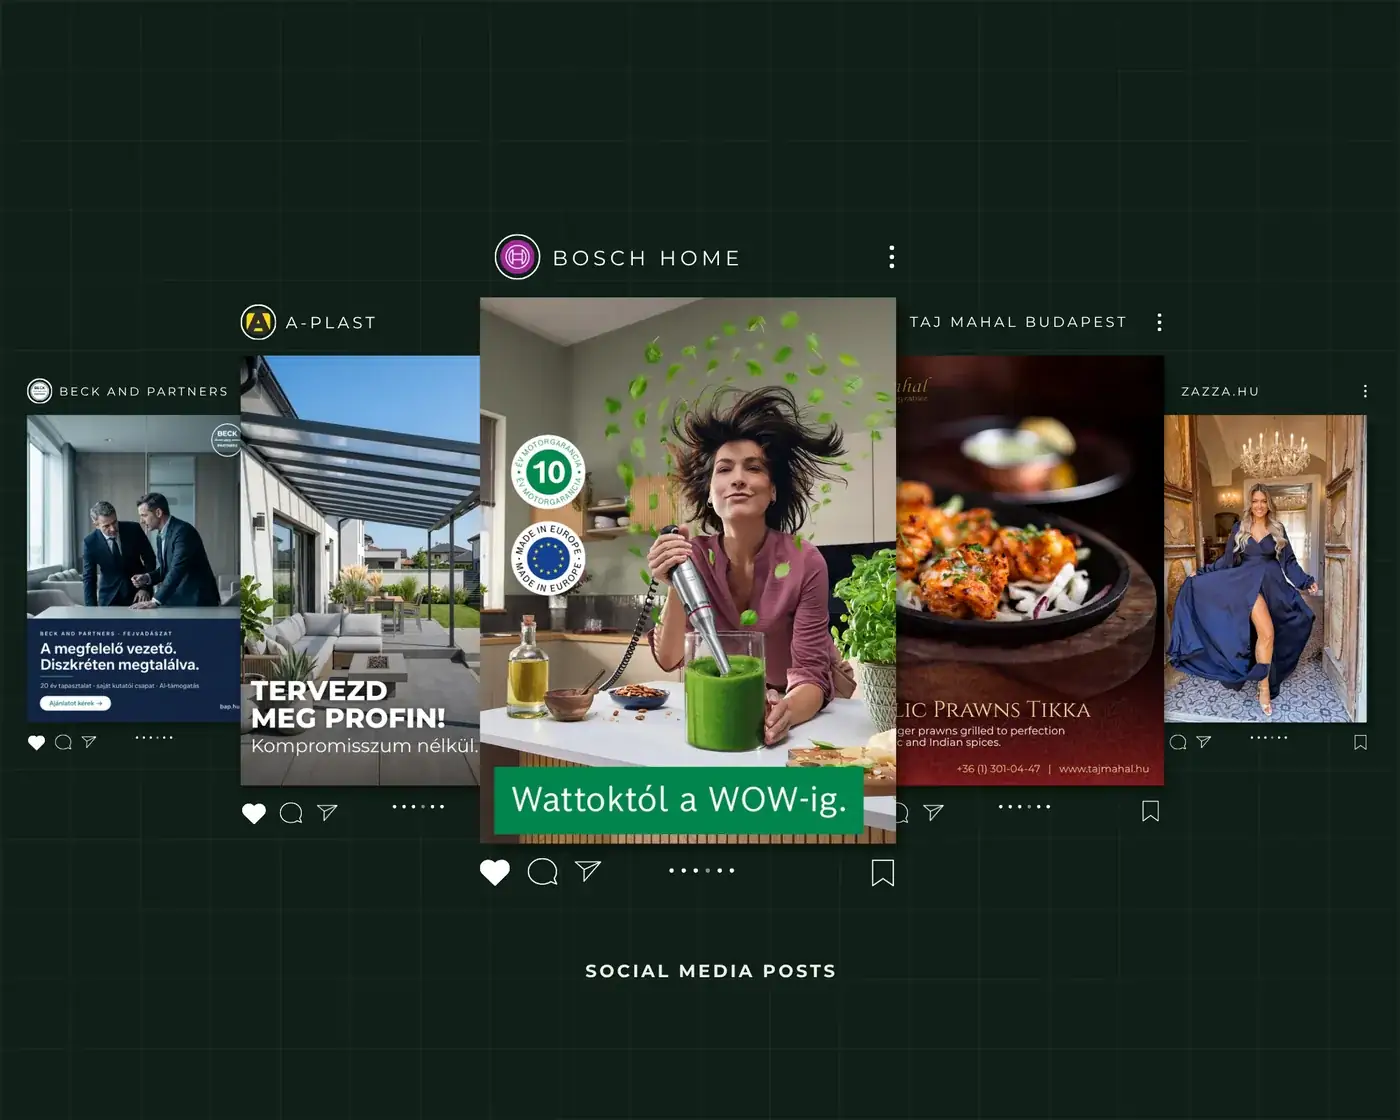Open the TAJ MAHAL BUDAPEST account name
Viewport: 1400px width, 1120px height.
(x=1018, y=322)
